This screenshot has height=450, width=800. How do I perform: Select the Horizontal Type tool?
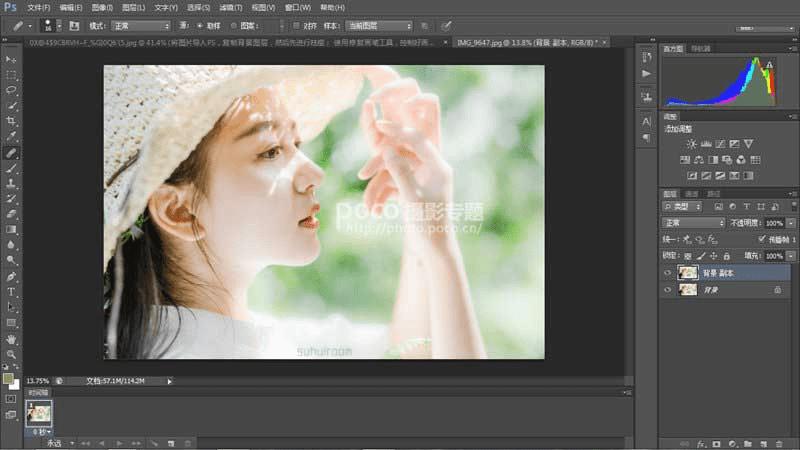click(11, 292)
